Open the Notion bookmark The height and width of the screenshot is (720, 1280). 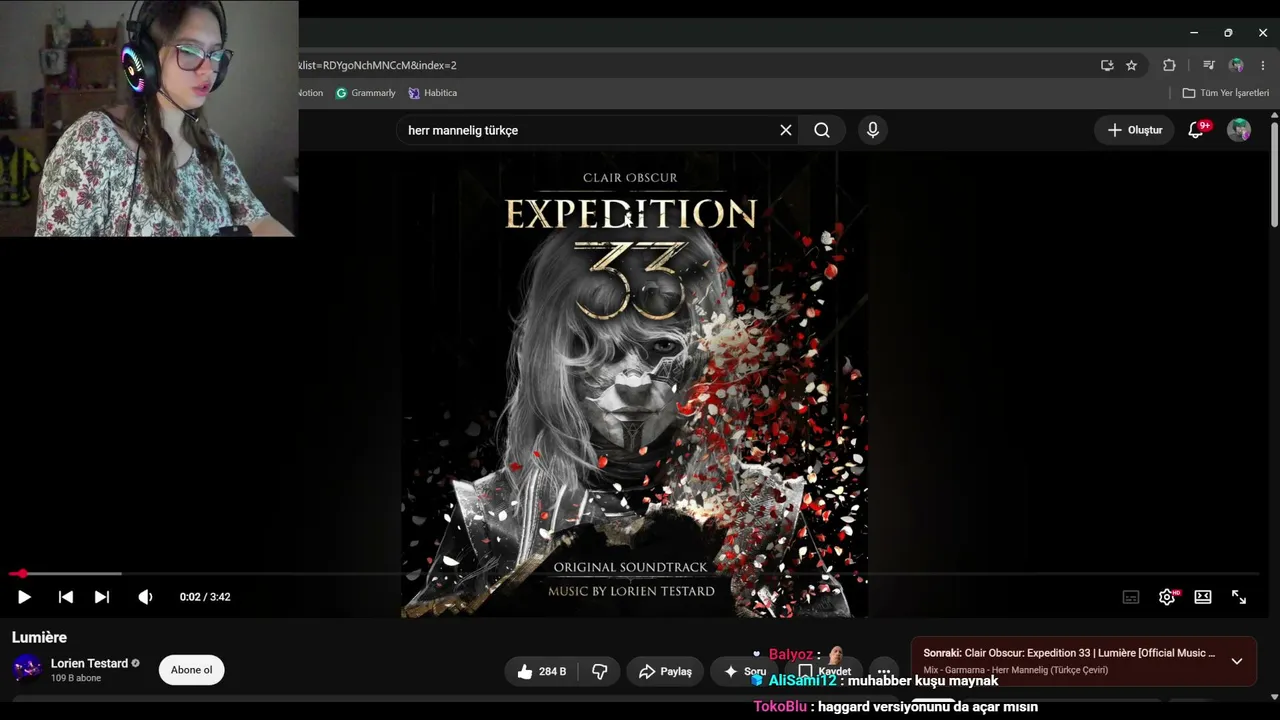click(310, 93)
